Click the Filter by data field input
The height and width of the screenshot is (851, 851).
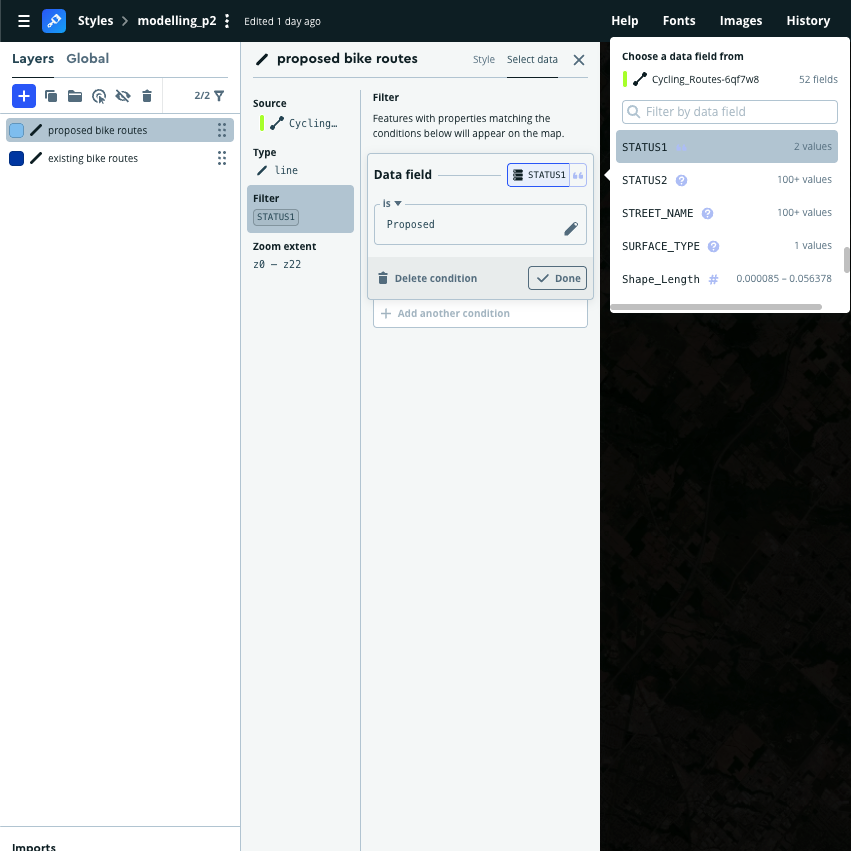point(730,112)
